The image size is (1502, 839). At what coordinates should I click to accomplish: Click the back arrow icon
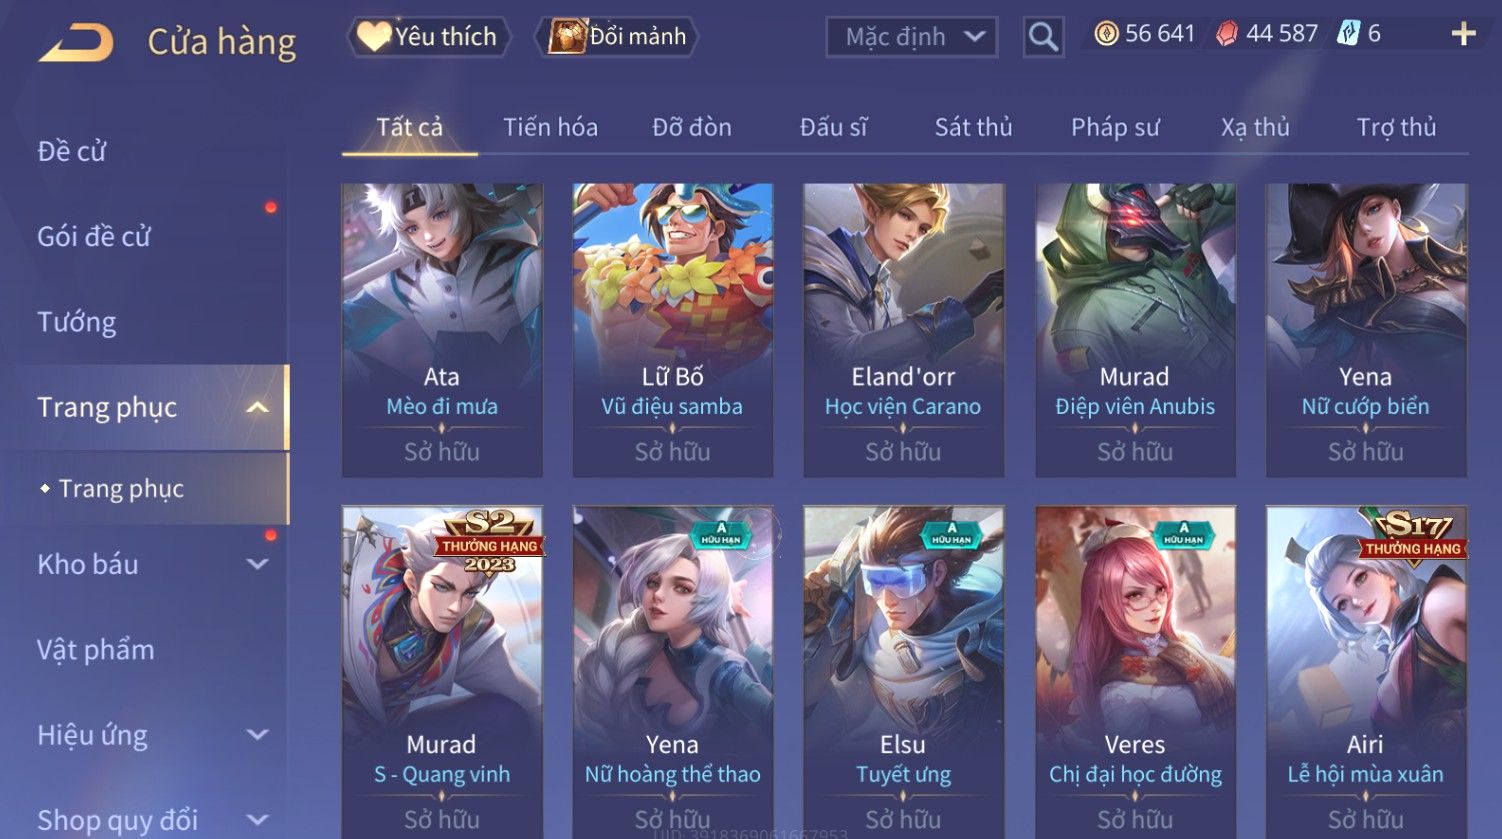click(x=76, y=43)
